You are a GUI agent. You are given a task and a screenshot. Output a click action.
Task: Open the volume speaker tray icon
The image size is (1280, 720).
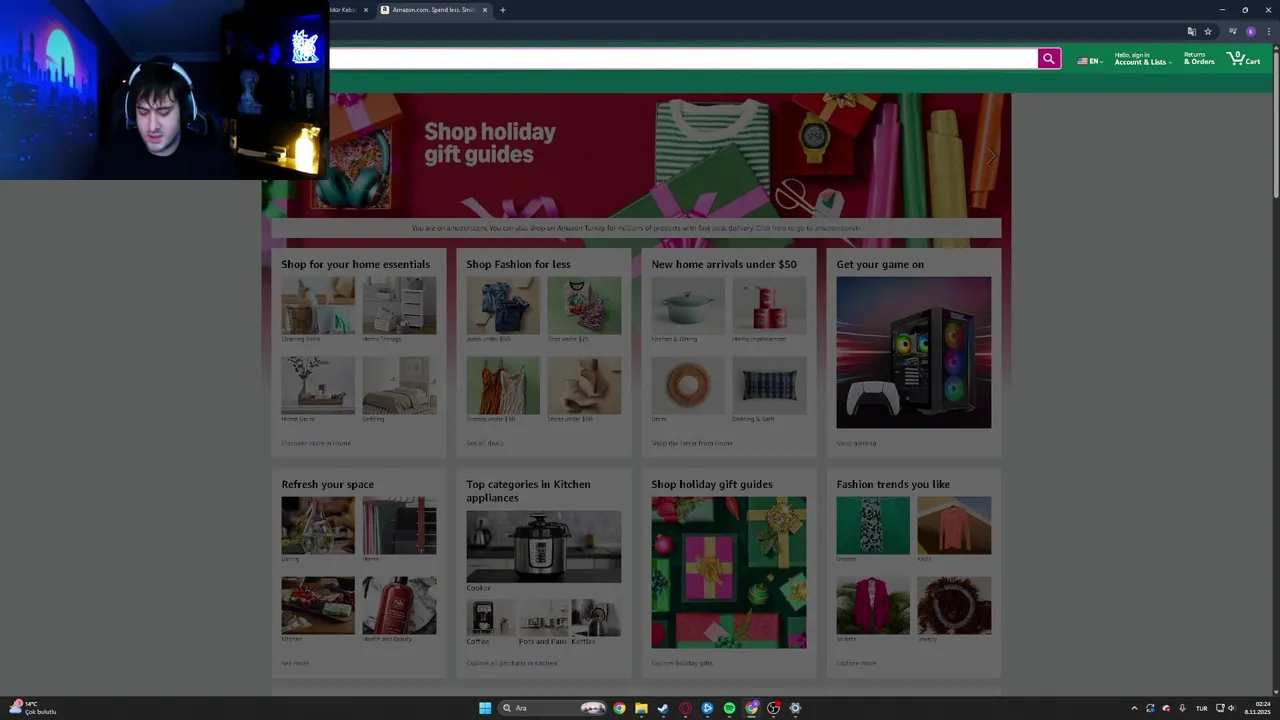tap(1231, 708)
